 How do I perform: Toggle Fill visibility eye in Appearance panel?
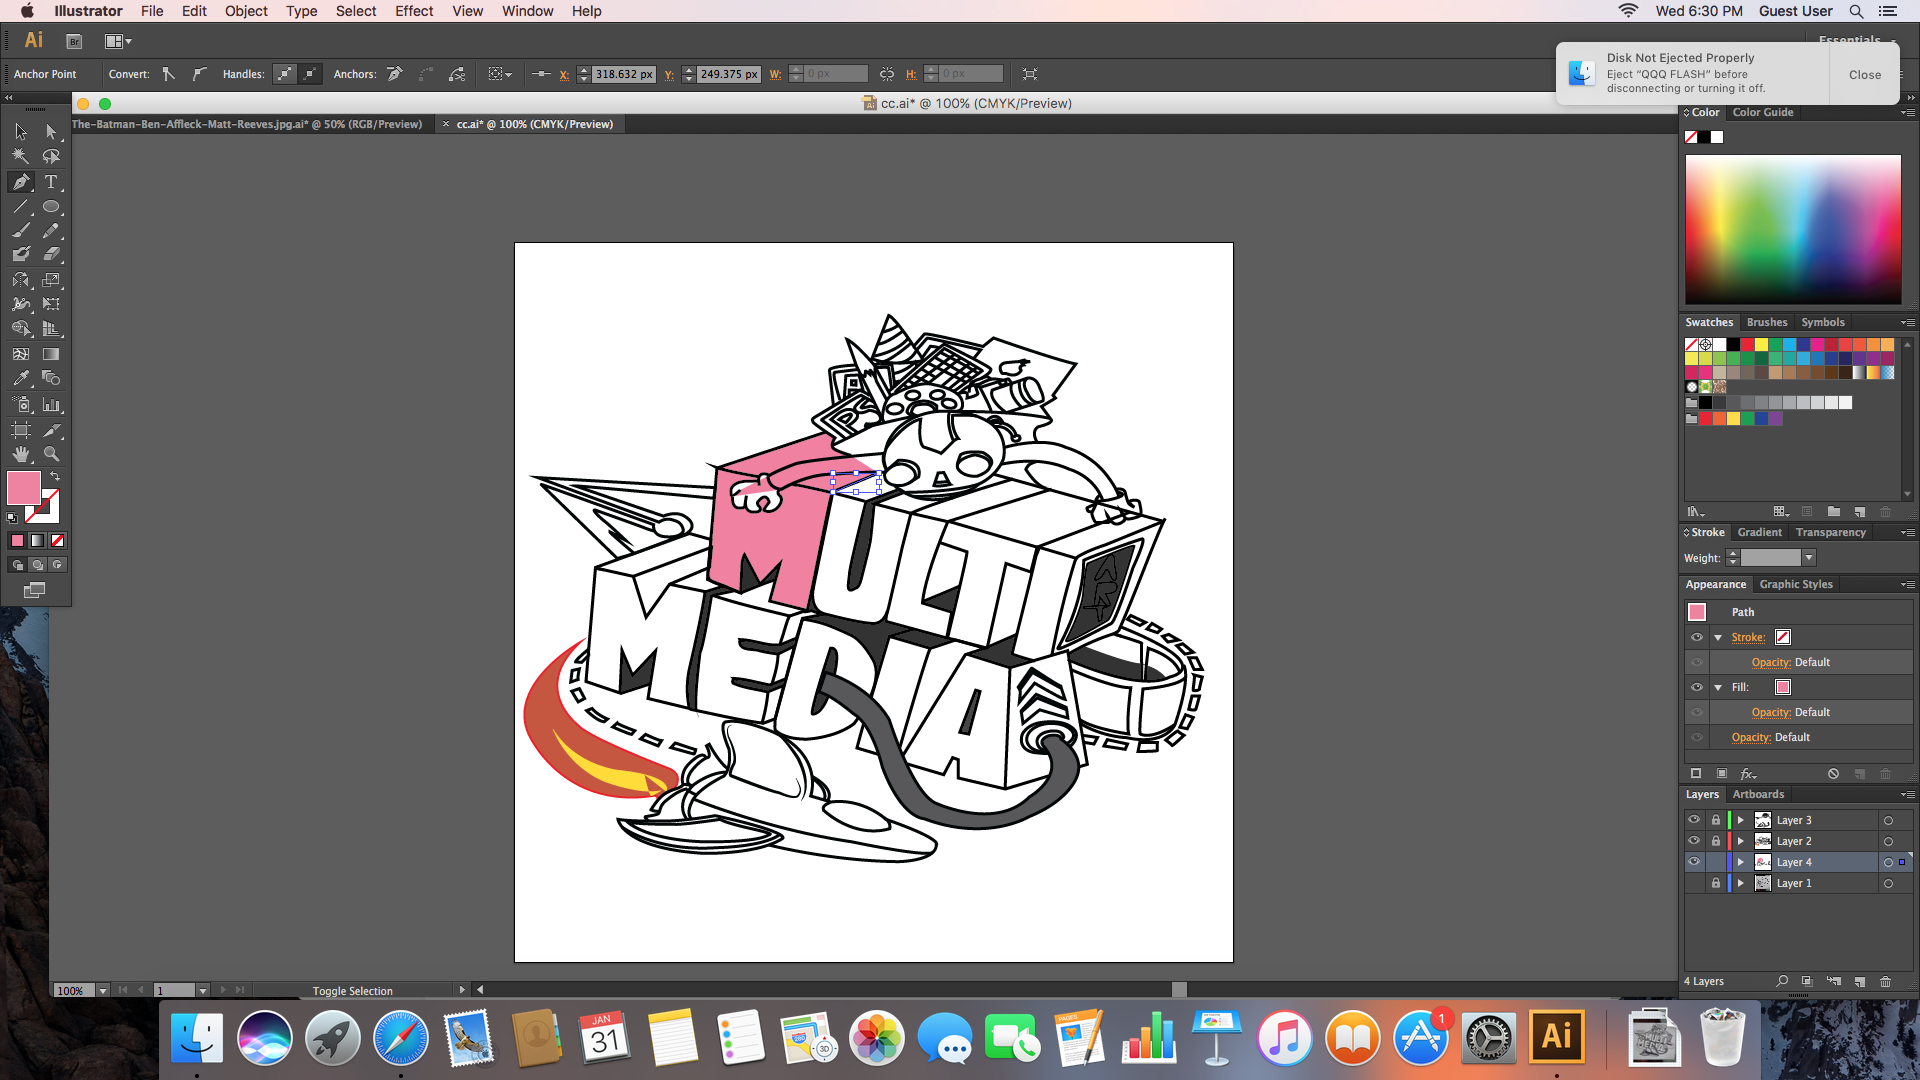[x=1697, y=687]
